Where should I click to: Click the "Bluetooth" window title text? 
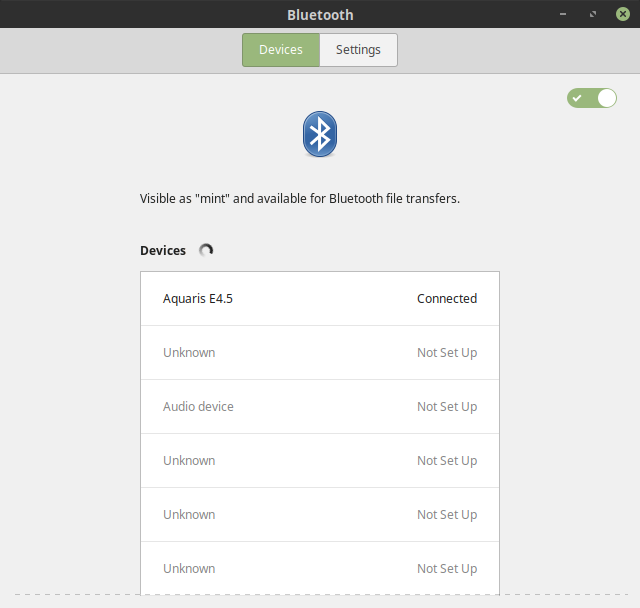point(320,15)
